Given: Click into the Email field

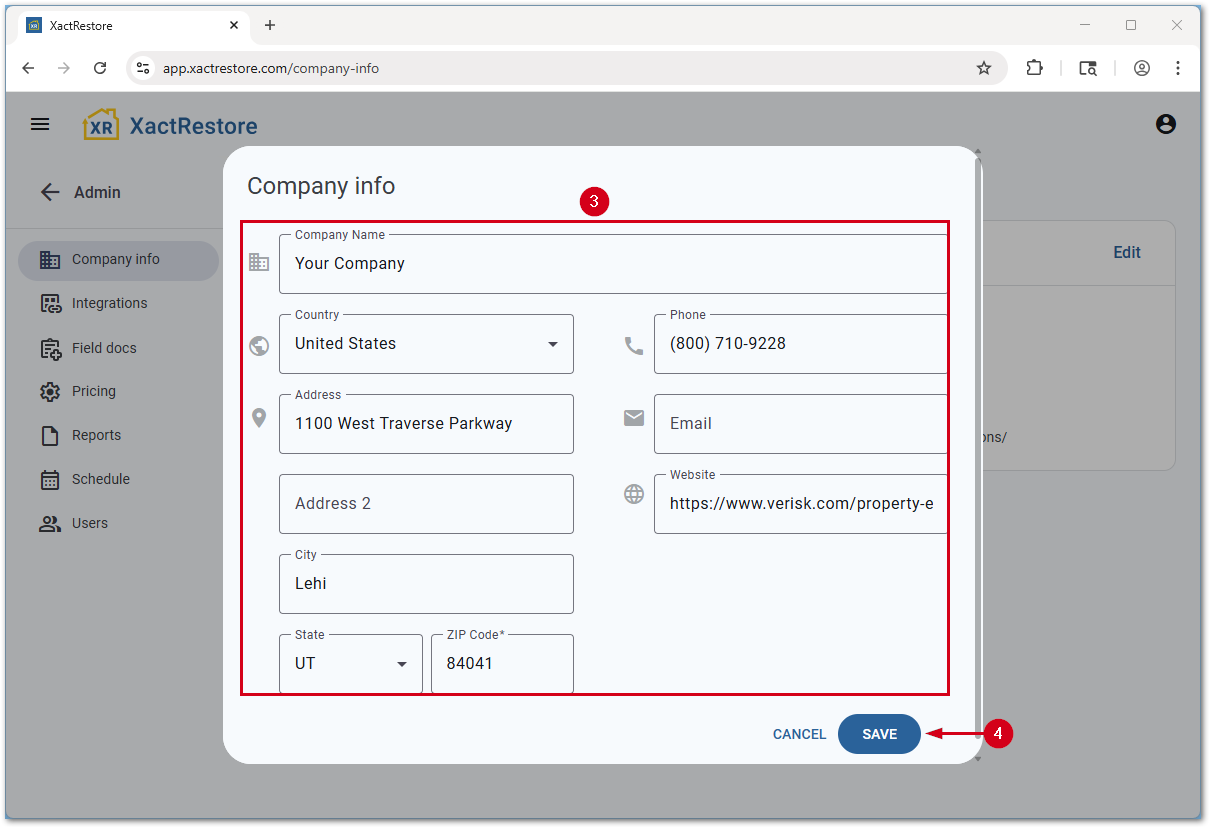Looking at the screenshot, I should [x=800, y=424].
